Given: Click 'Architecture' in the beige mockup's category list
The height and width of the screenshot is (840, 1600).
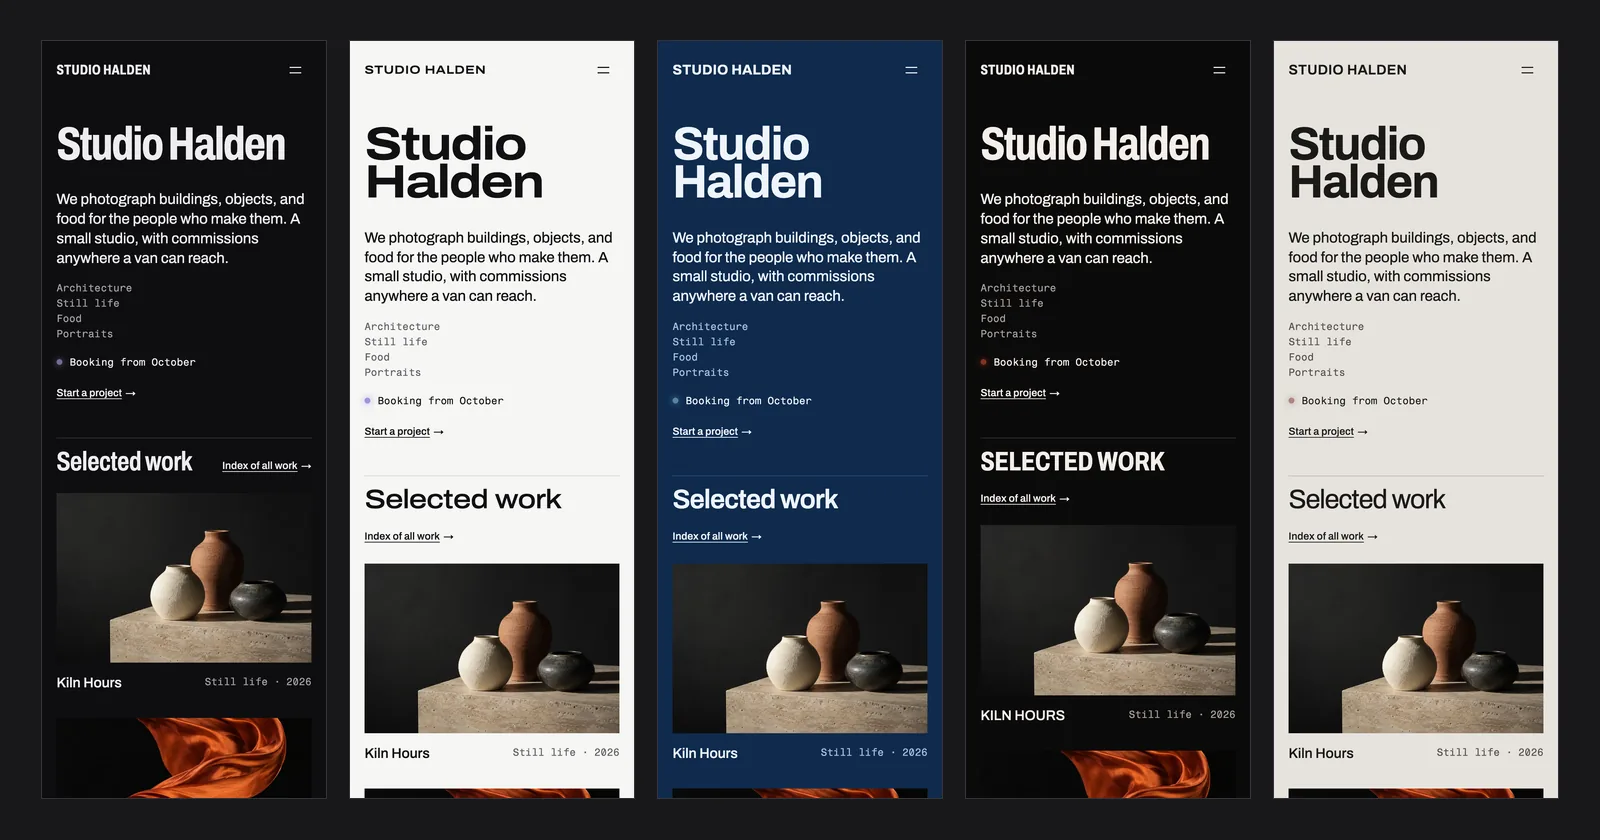Looking at the screenshot, I should click(x=1326, y=327).
